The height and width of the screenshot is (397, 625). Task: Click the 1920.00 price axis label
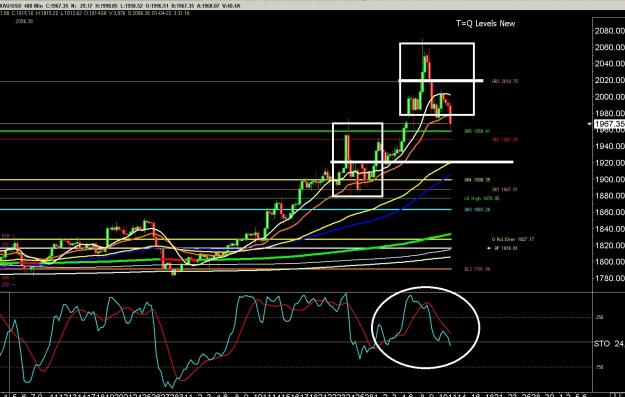pyautogui.click(x=609, y=163)
